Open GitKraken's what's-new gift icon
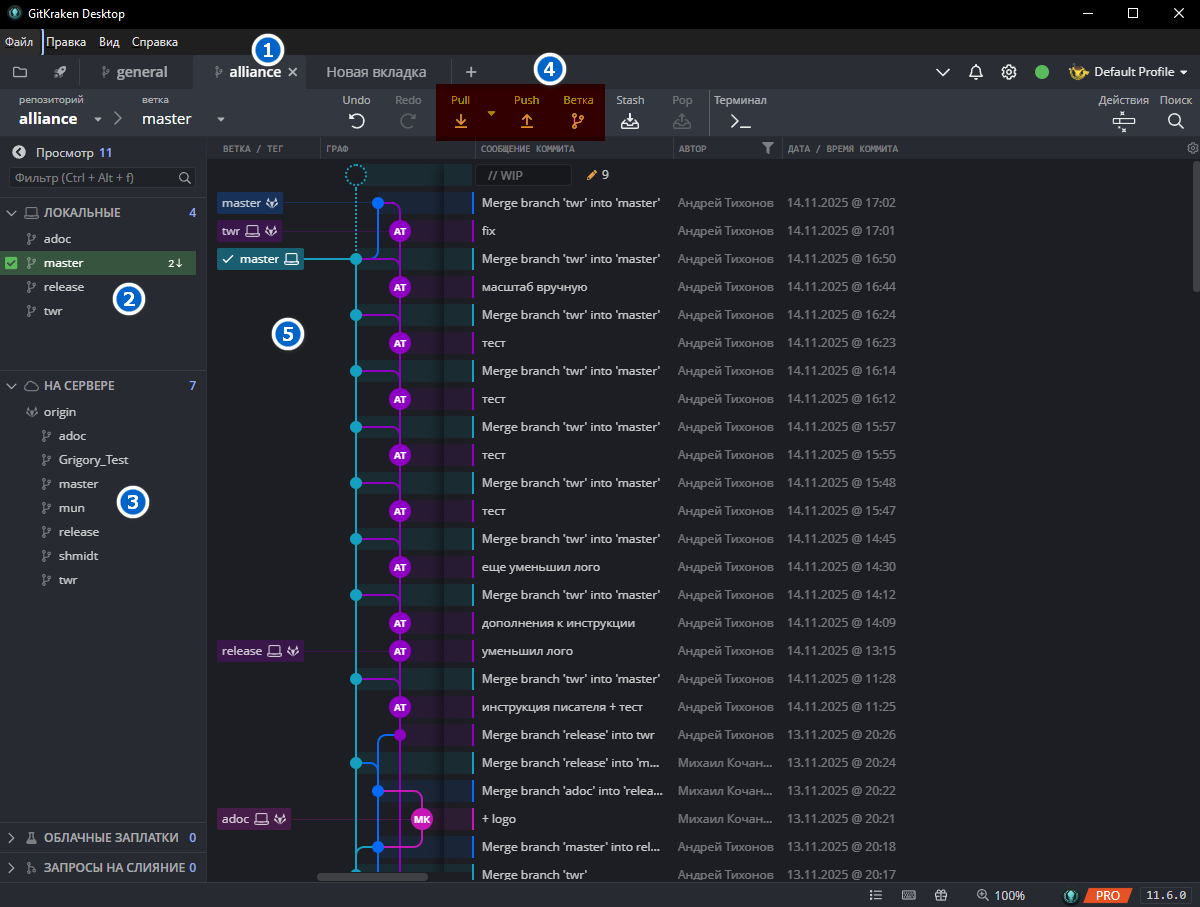Screen dimensions: 1200x907 [940, 895]
